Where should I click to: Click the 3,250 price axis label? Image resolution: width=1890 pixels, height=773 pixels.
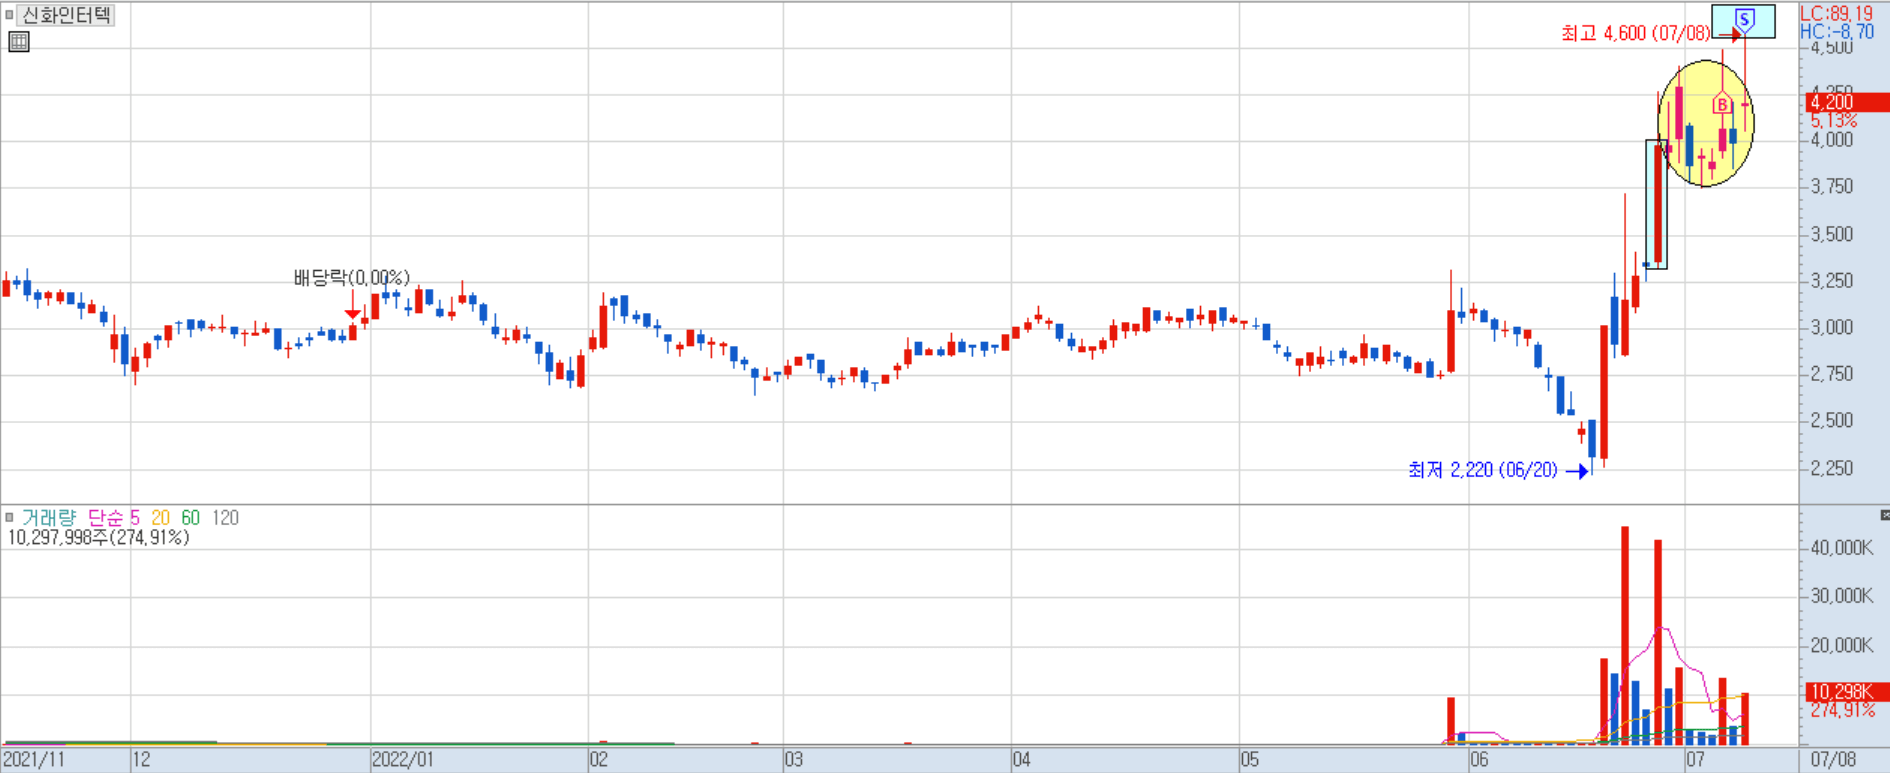pyautogui.click(x=1832, y=281)
